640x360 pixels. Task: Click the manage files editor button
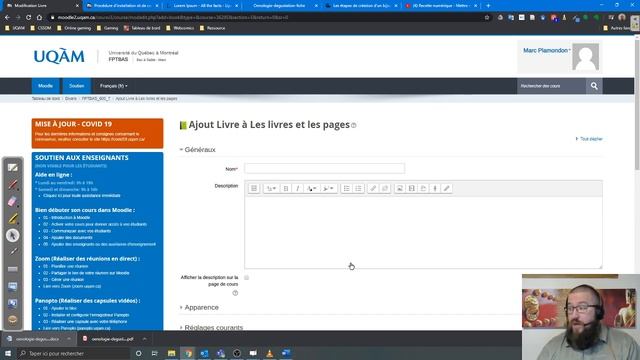click(x=423, y=188)
